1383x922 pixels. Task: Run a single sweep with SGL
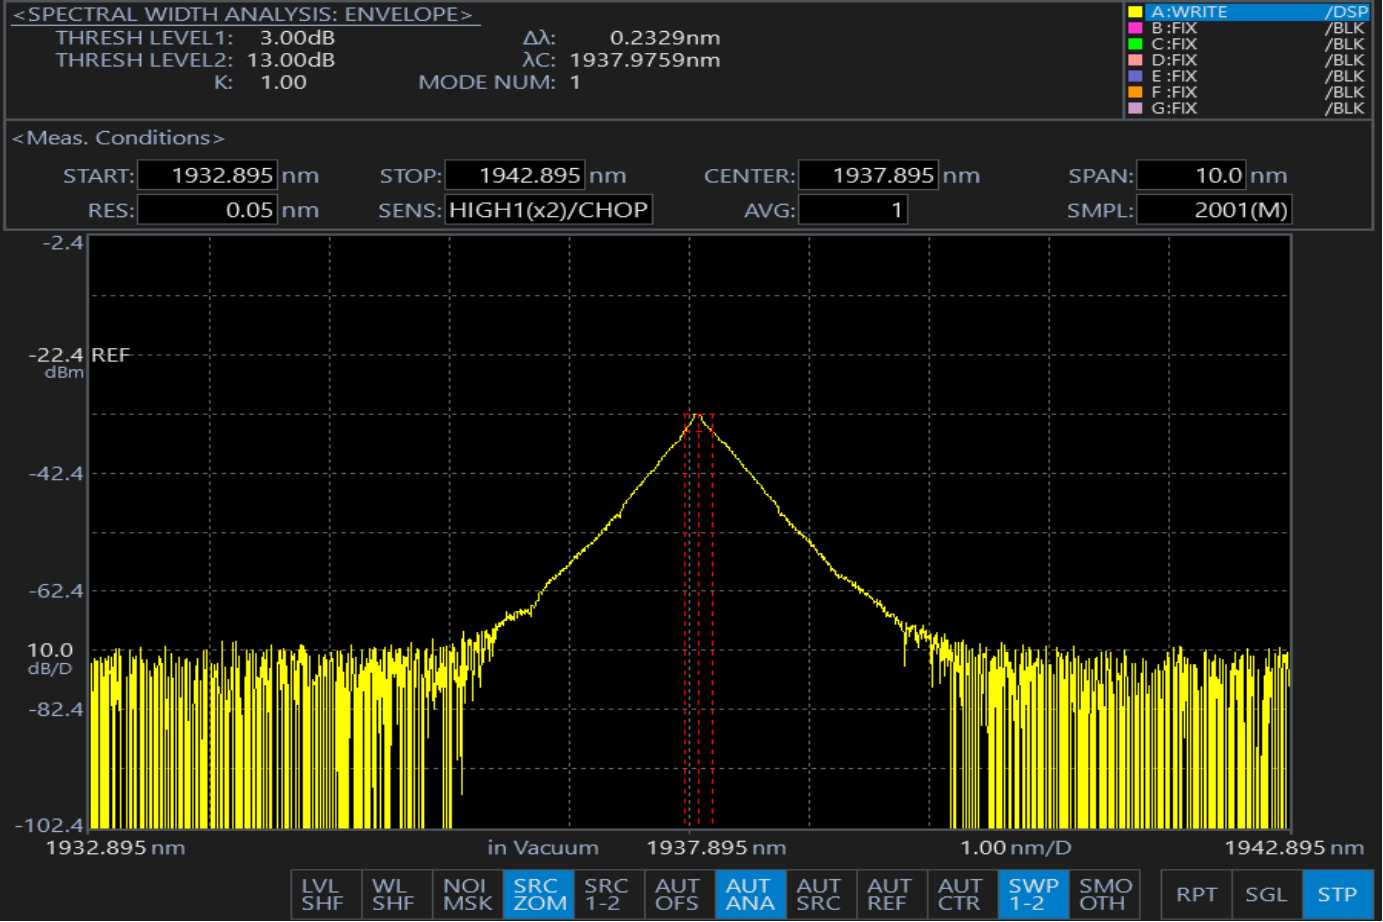coord(1266,894)
